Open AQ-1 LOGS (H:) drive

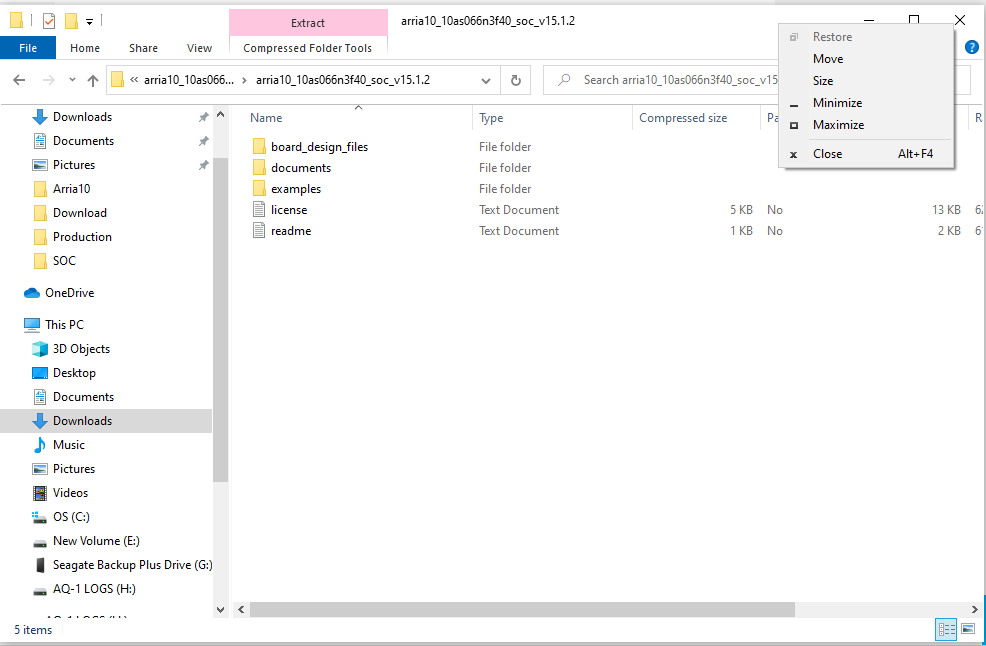pyautogui.click(x=94, y=589)
